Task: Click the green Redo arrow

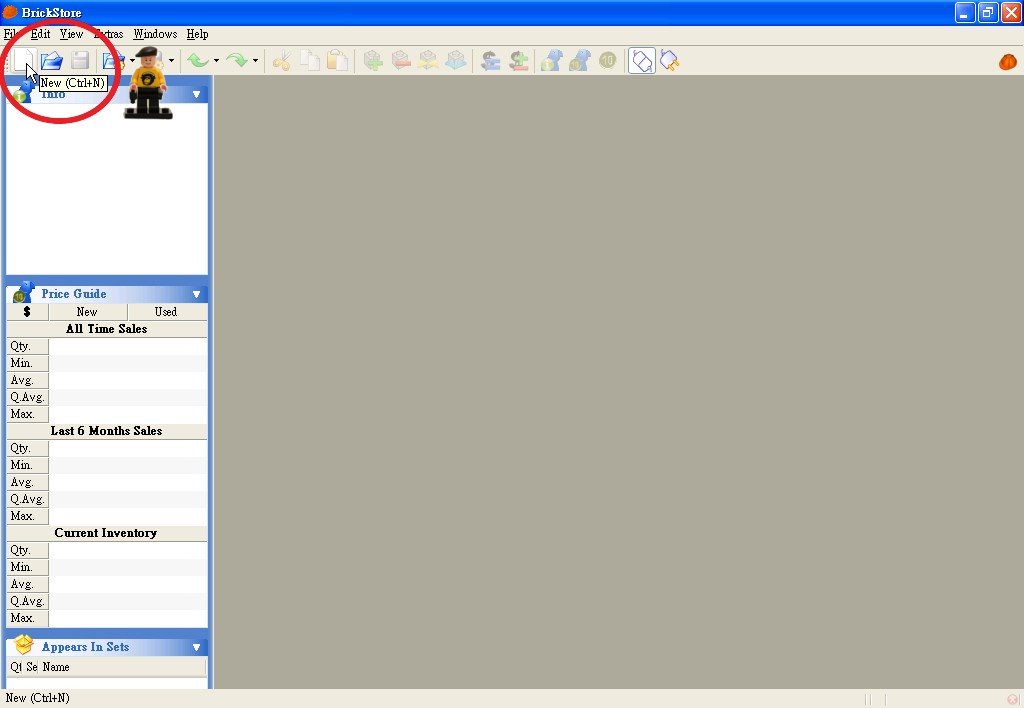Action: pyautogui.click(x=236, y=61)
